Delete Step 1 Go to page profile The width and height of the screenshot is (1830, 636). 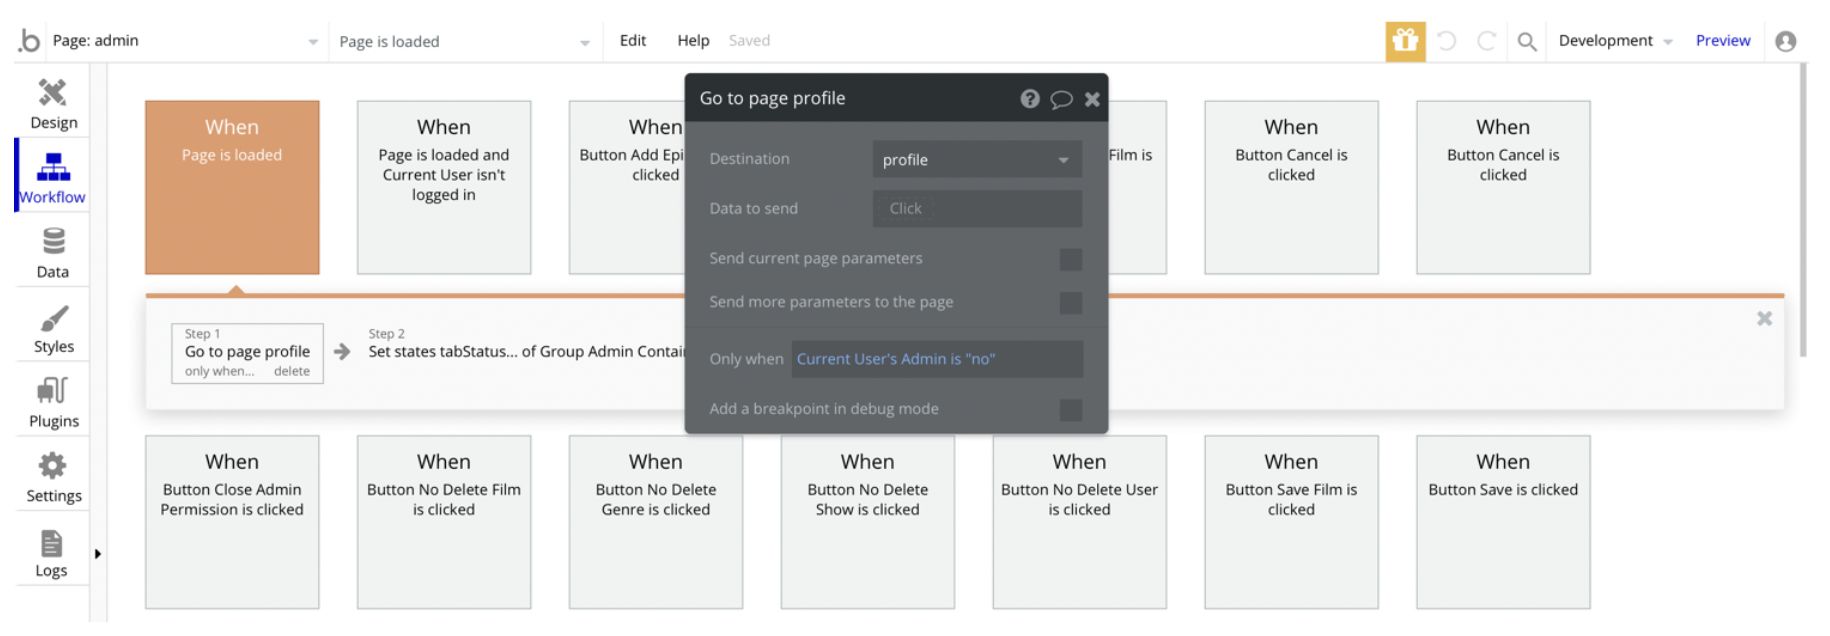pyautogui.click(x=292, y=371)
